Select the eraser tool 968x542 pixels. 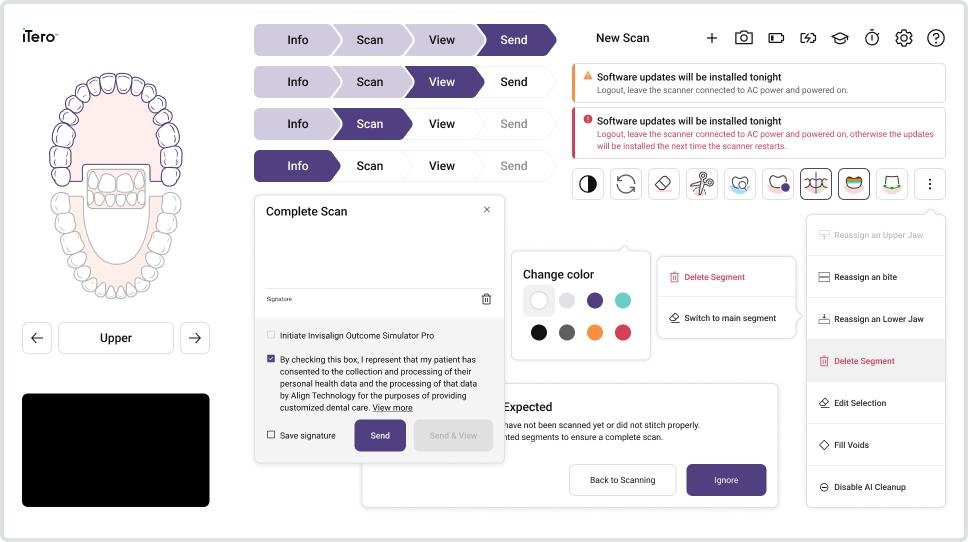(x=664, y=184)
